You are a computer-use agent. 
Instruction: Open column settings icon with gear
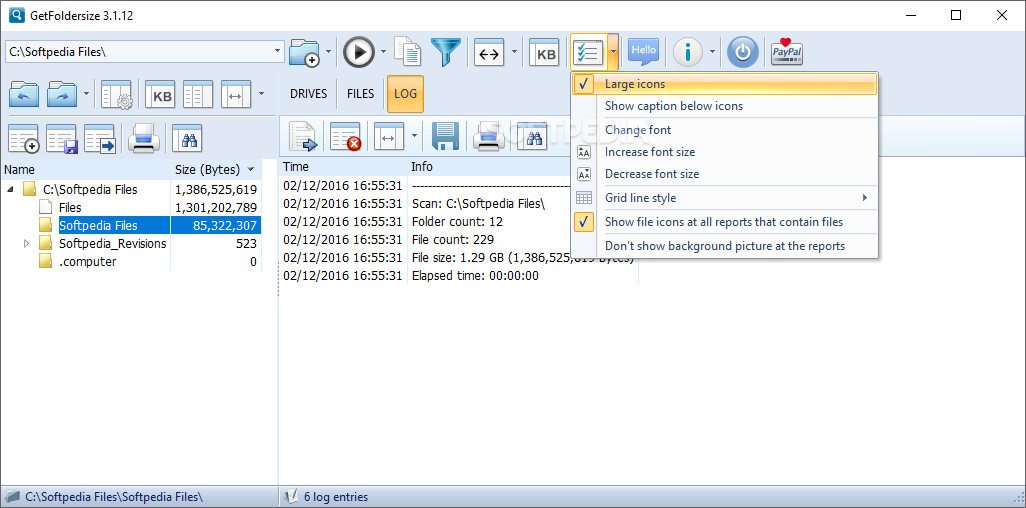tap(116, 94)
